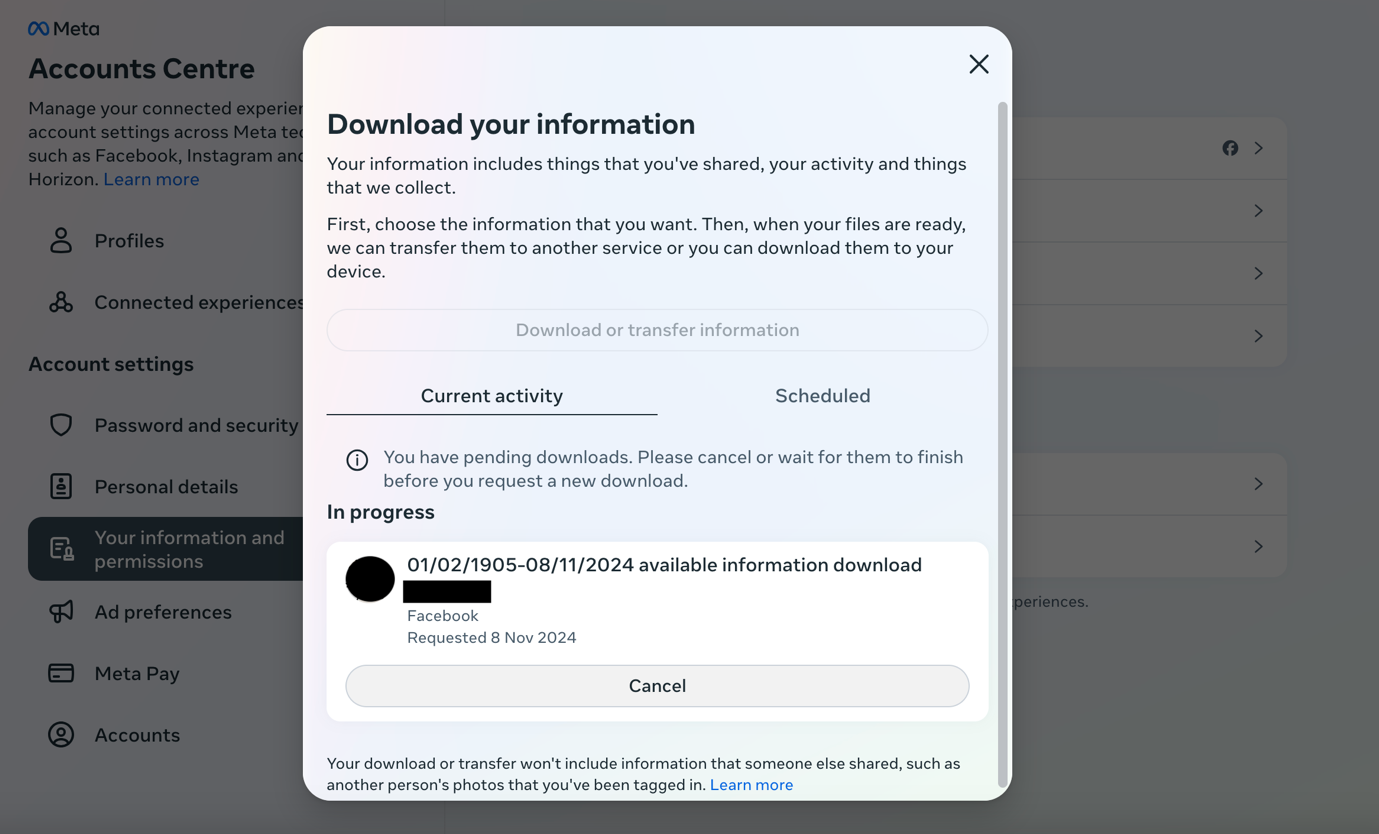Viewport: 1379px width, 834px height.
Task: Click the Accounts user circle icon
Action: coord(61,735)
